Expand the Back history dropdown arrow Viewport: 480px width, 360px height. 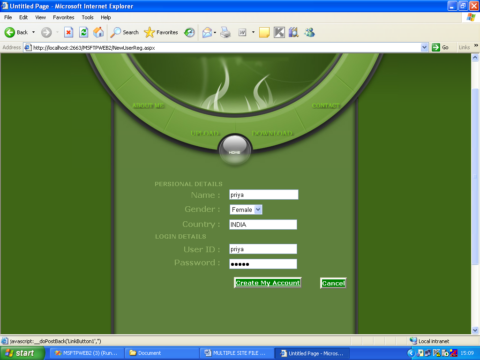33,32
